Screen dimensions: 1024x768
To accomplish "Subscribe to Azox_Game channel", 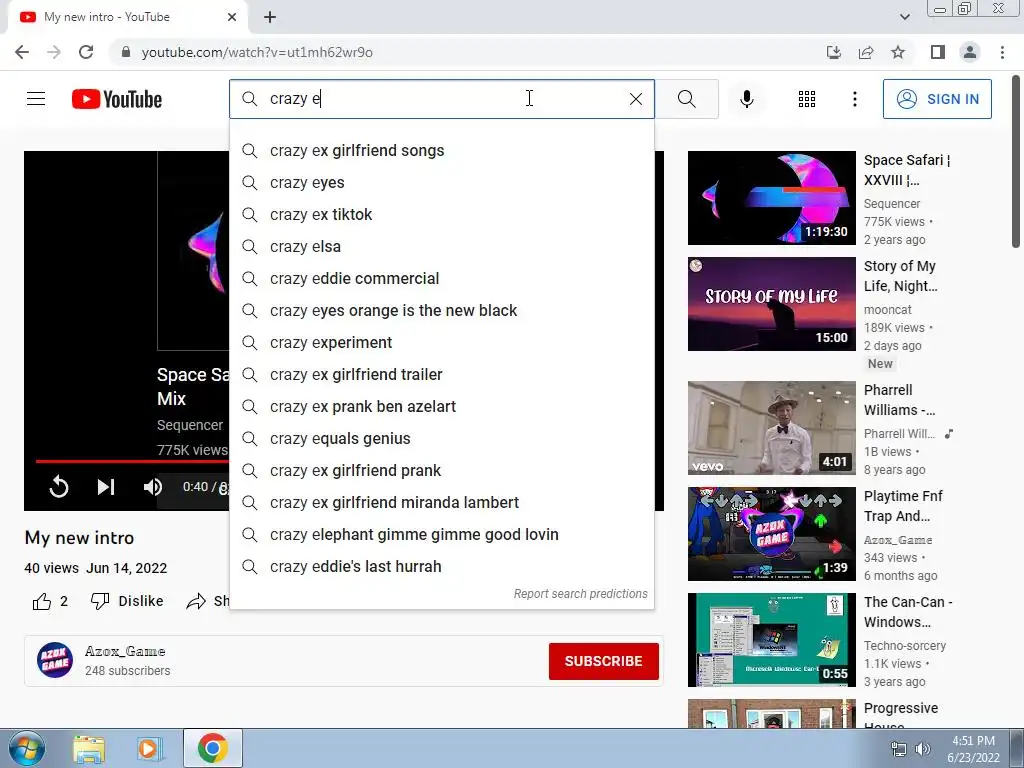I will [x=603, y=662].
